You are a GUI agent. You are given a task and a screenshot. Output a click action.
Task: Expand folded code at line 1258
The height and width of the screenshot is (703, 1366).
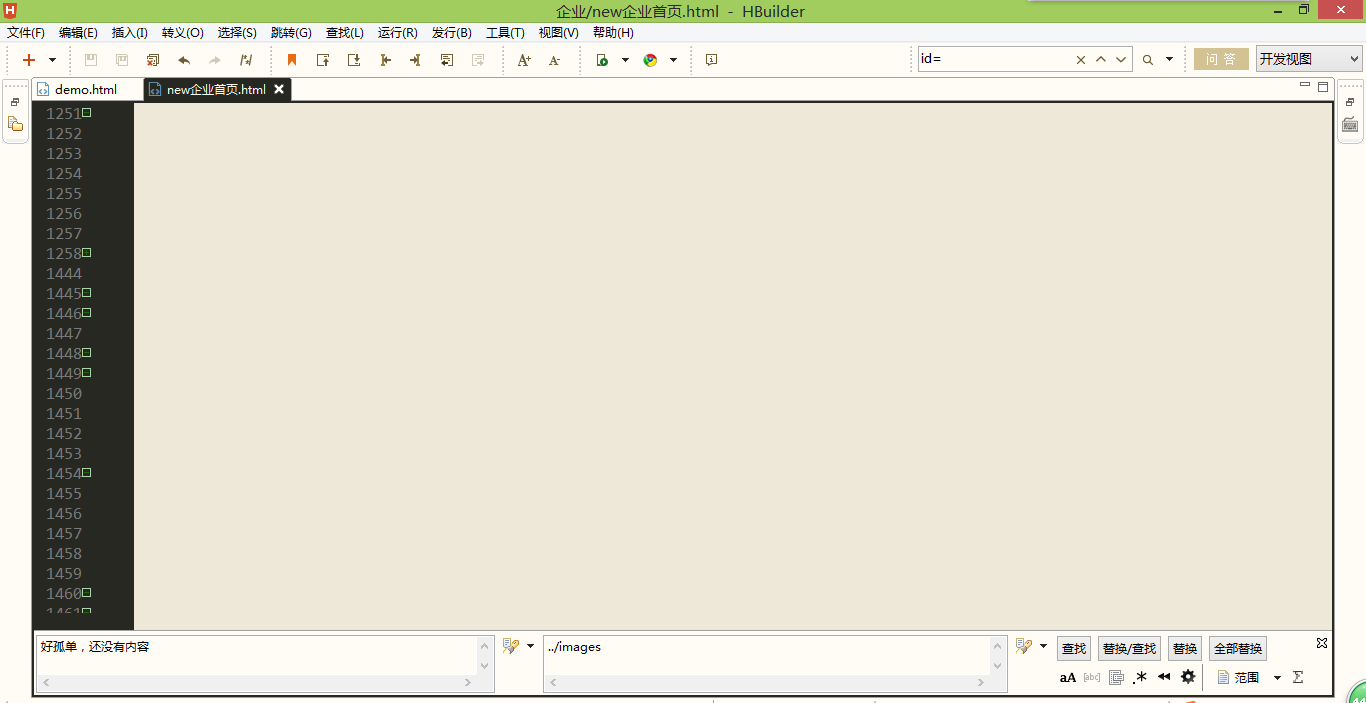[87, 252]
